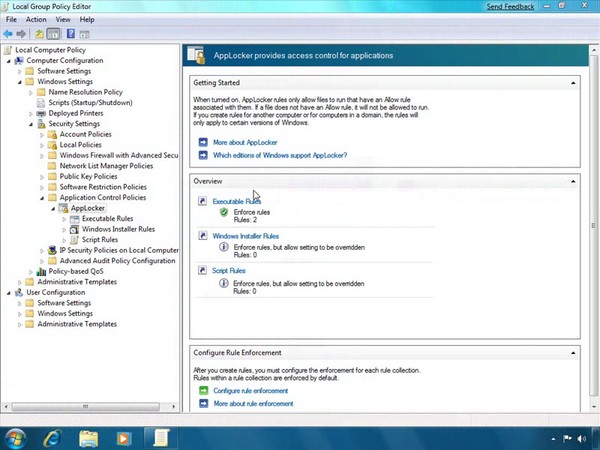
Task: Click the volume speaker tray icon
Action: [582, 439]
